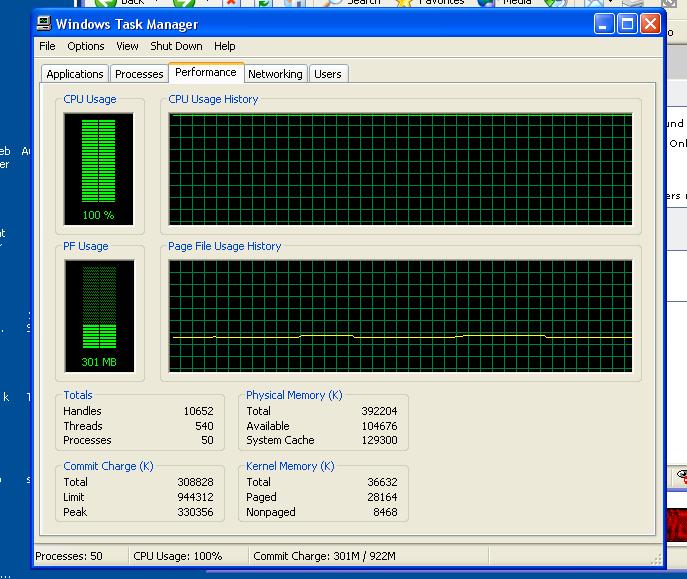Minimize the Windows Task Manager window
Viewport: 687px width, 579px height.
click(605, 23)
